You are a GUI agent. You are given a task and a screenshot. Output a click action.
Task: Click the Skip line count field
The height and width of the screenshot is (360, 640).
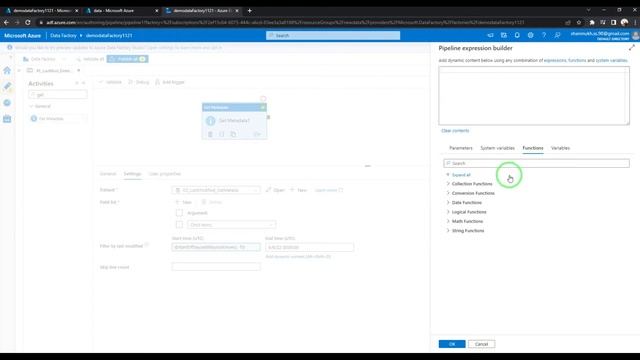coord(216,267)
